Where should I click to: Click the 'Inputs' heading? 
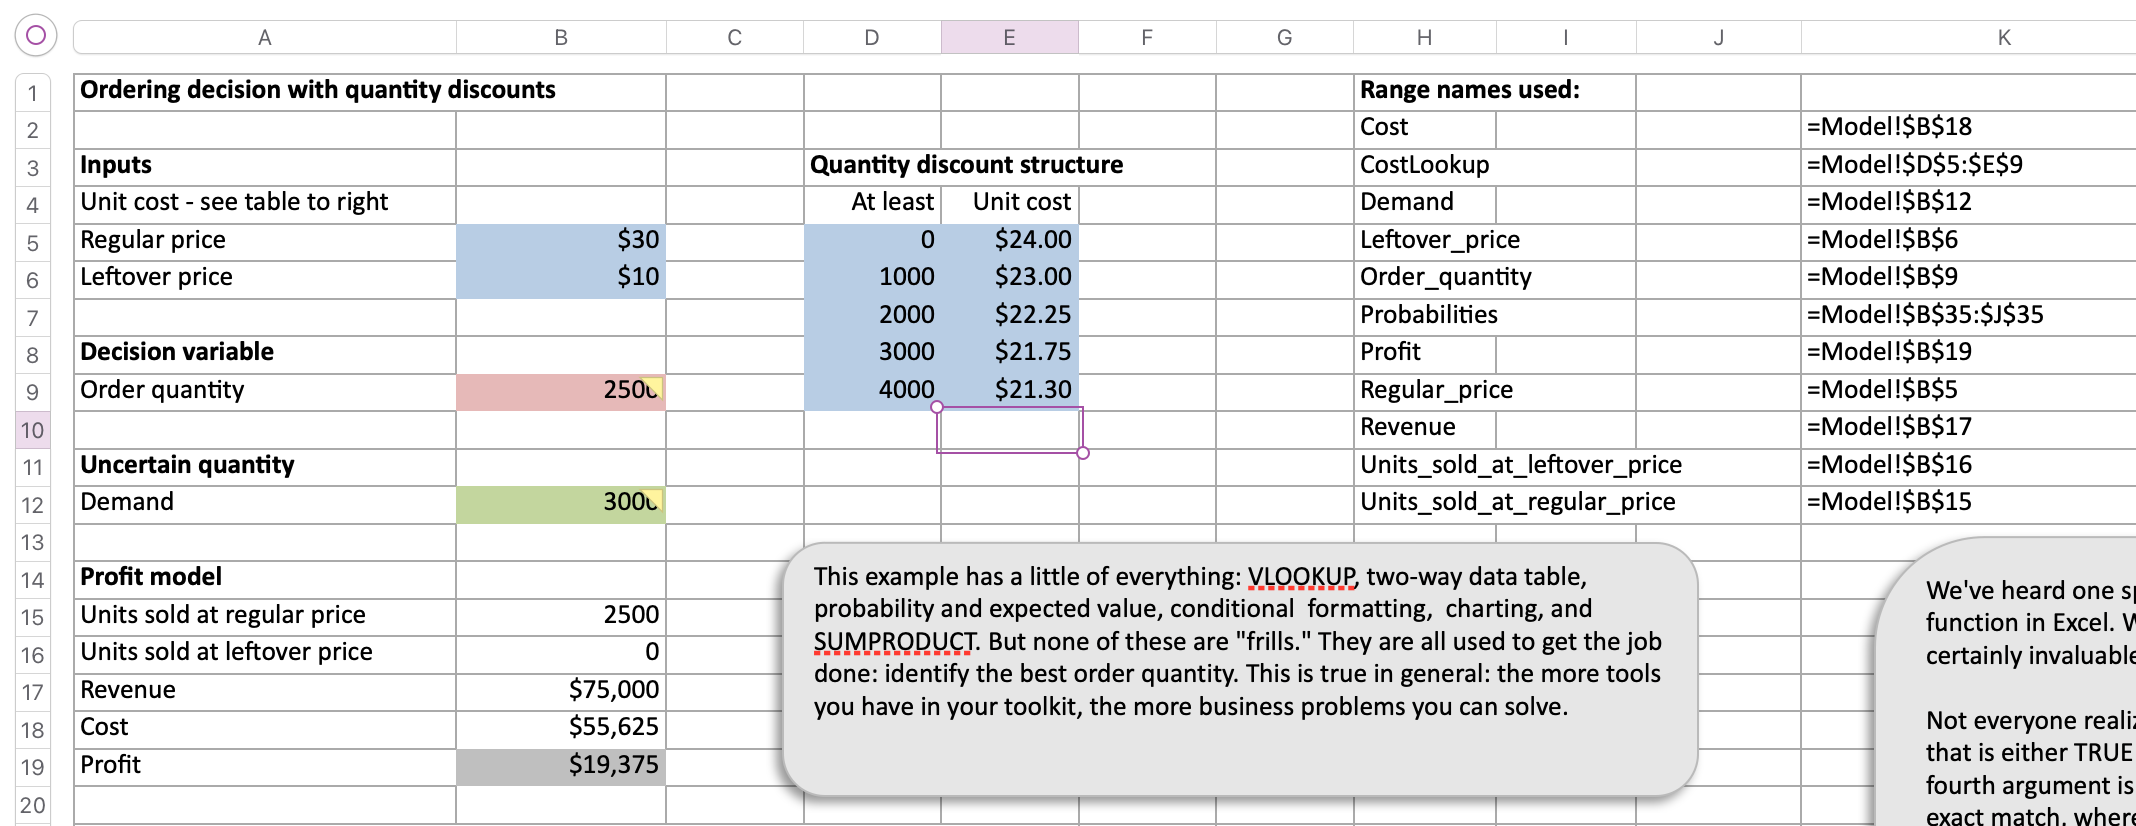[116, 165]
